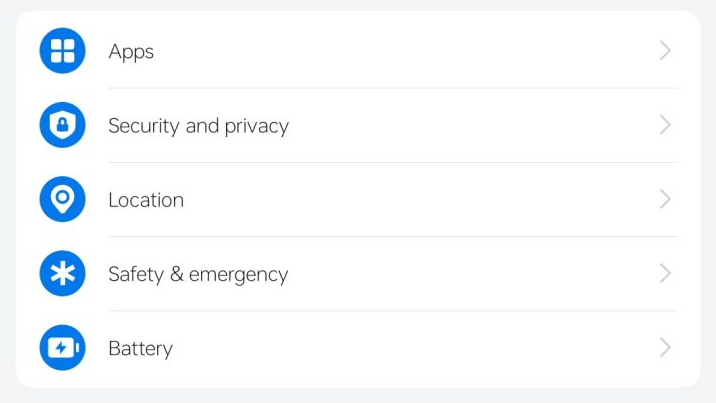
Task: Select the Safety & emergency text
Action: click(x=198, y=275)
